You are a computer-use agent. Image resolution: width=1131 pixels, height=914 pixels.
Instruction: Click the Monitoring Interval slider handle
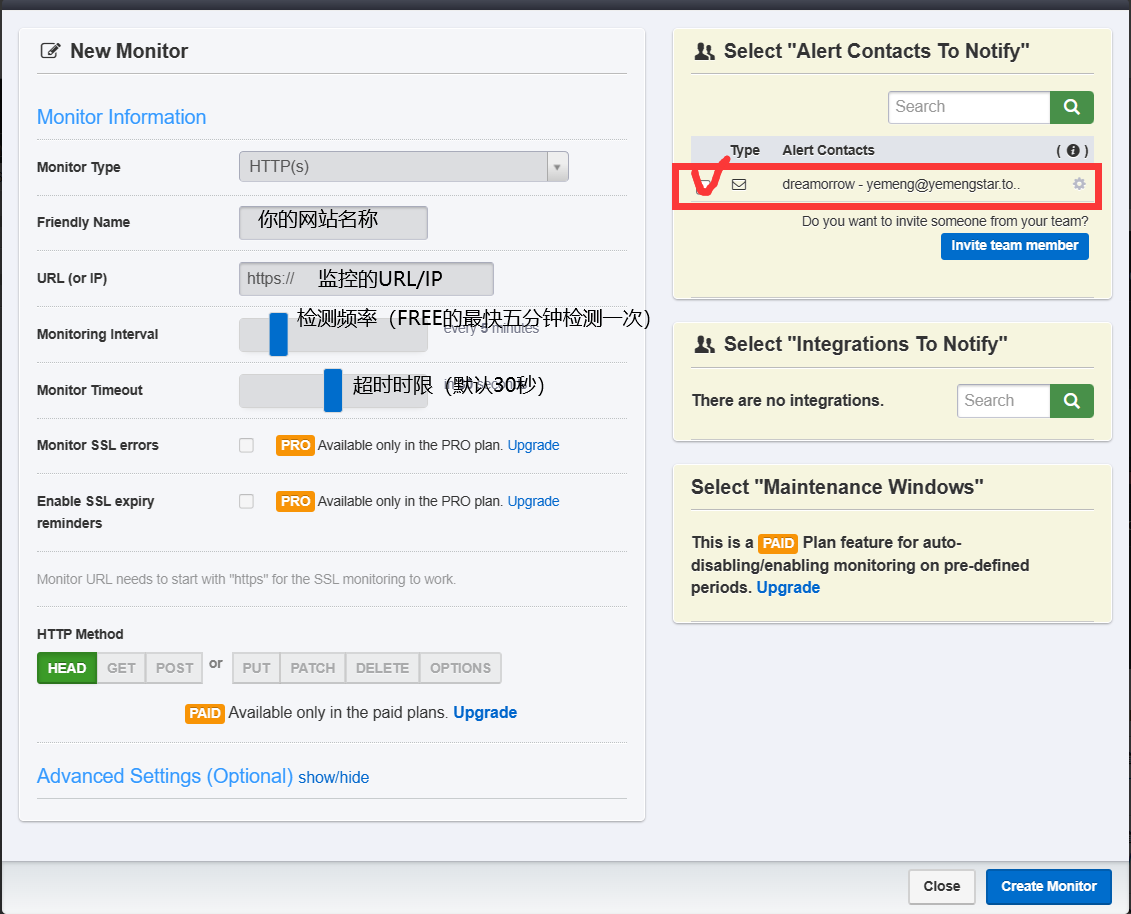(x=278, y=334)
